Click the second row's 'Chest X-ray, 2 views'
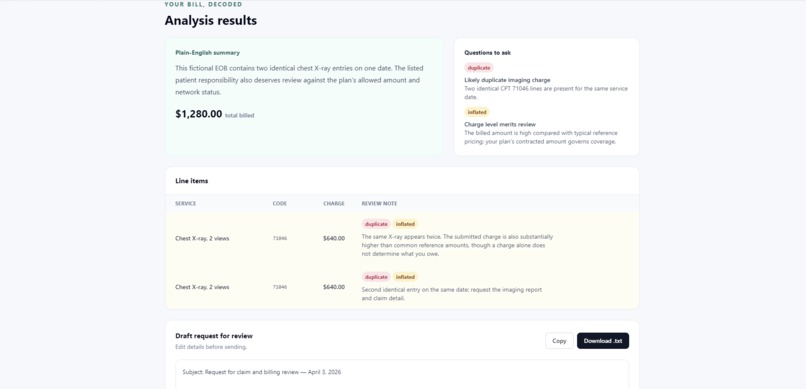This screenshot has height=389, width=806. [x=202, y=287]
